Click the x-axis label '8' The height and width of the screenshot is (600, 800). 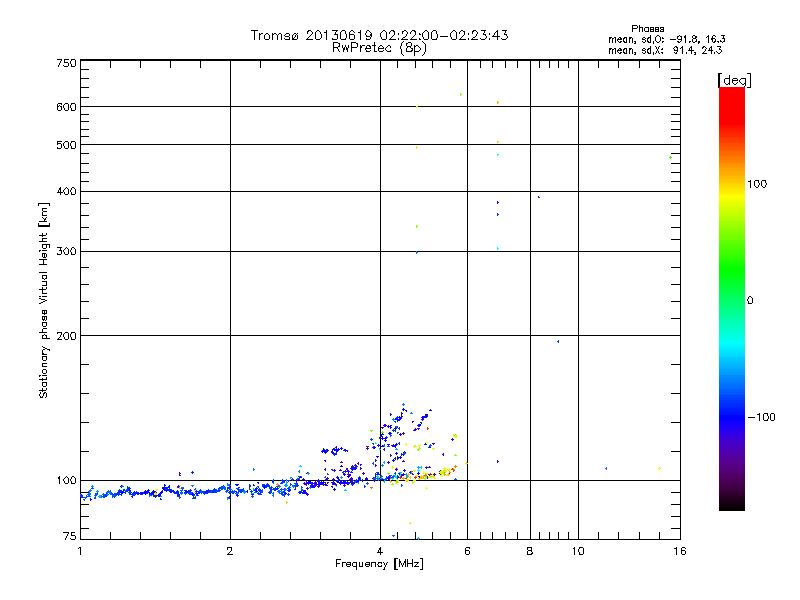click(x=530, y=551)
